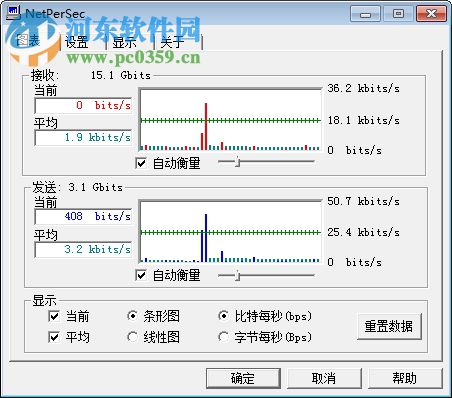
Task: Switch to the 图表 tab
Action: coord(28,41)
